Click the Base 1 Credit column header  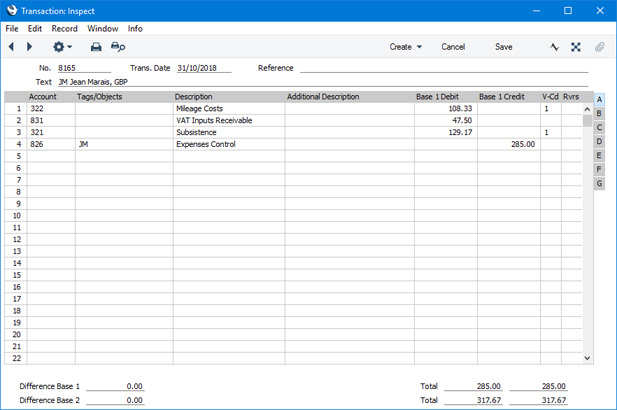point(502,97)
